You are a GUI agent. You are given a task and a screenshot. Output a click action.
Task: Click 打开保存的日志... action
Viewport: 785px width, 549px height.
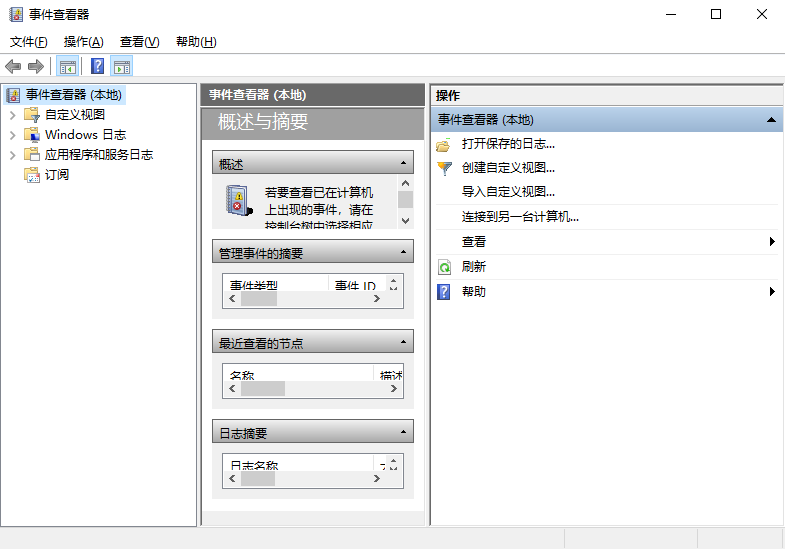point(508,144)
